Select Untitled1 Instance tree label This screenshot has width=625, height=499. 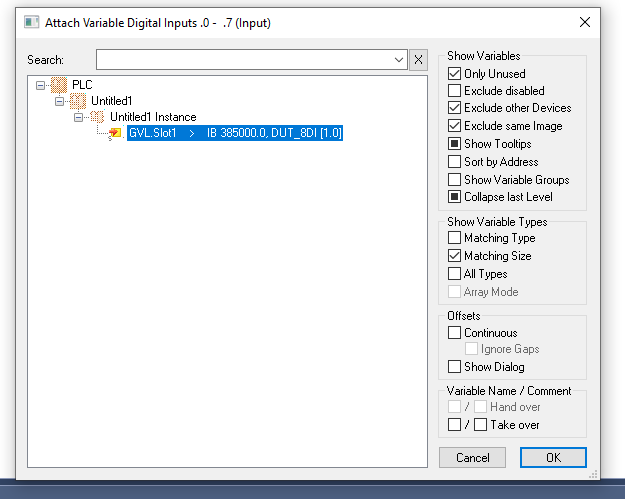tap(153, 117)
